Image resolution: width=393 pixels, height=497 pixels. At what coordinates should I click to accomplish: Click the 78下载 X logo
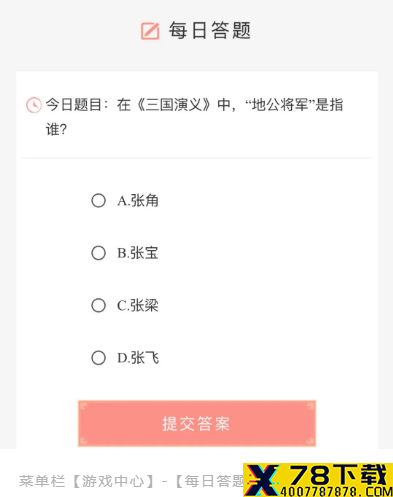click(x=263, y=480)
